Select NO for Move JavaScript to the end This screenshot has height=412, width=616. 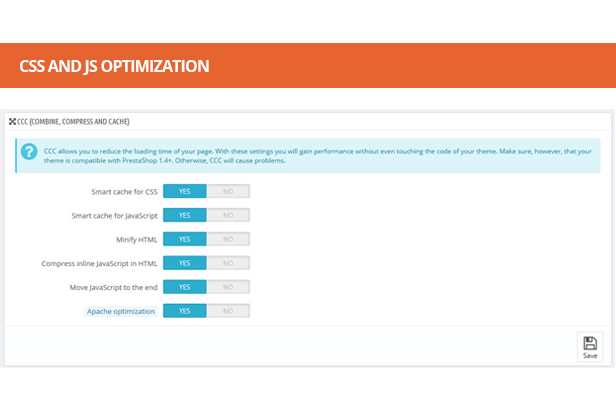coord(228,287)
